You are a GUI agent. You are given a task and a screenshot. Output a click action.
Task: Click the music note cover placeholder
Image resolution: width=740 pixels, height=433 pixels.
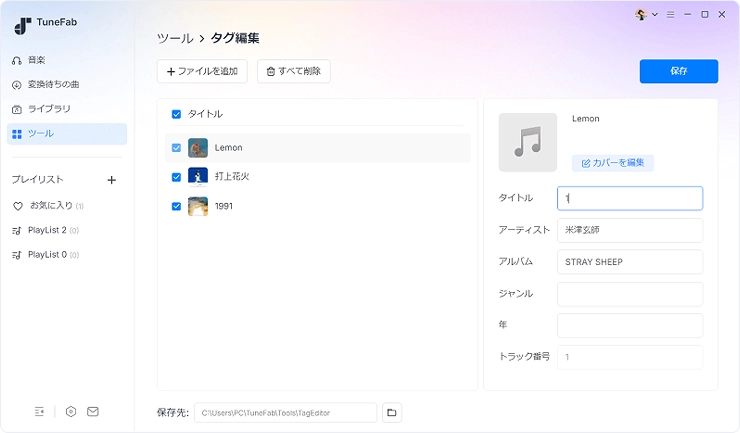[528, 142]
